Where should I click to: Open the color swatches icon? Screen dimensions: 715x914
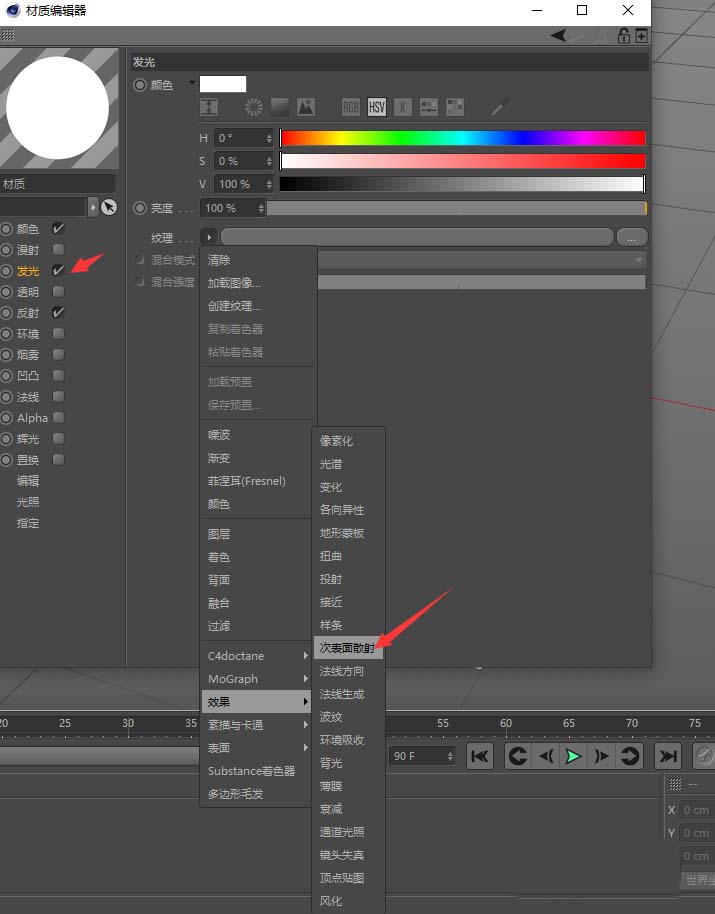pyautogui.click(x=455, y=107)
